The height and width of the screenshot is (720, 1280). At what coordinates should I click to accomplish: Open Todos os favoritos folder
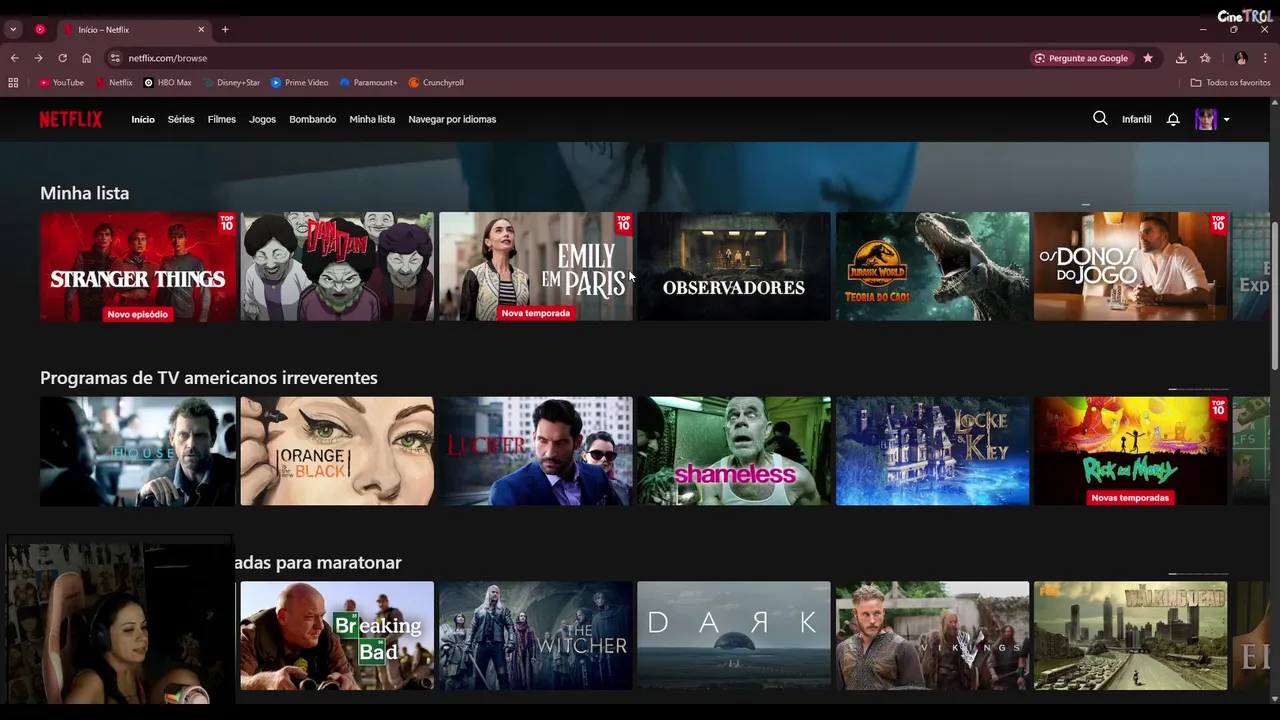1230,83
